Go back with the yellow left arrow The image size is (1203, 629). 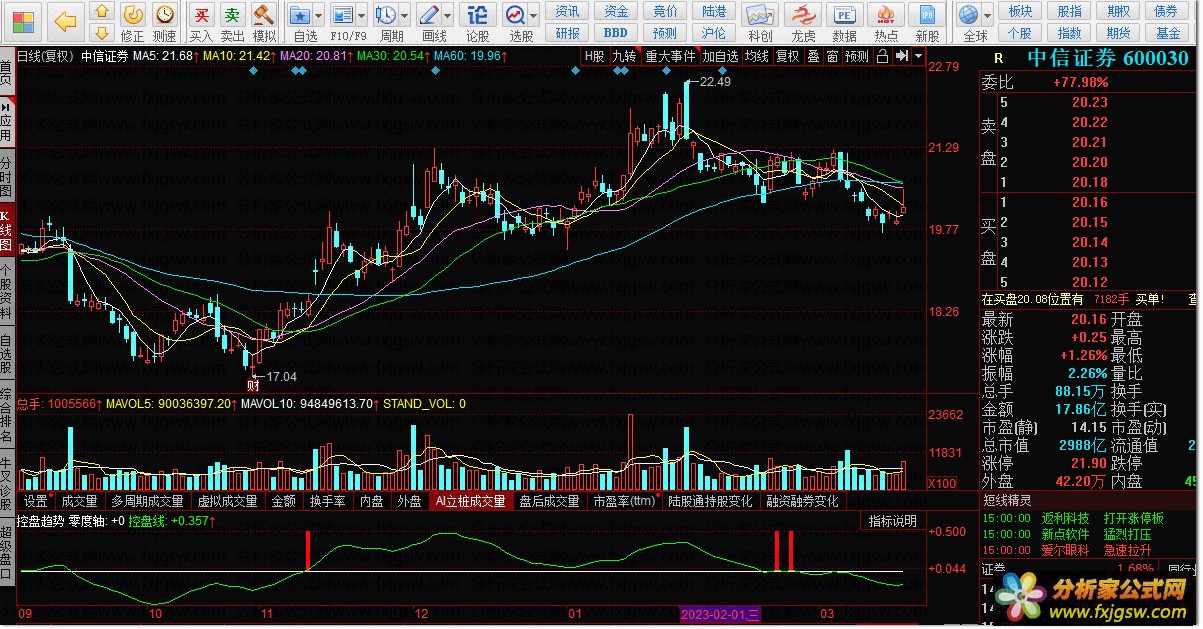(64, 20)
